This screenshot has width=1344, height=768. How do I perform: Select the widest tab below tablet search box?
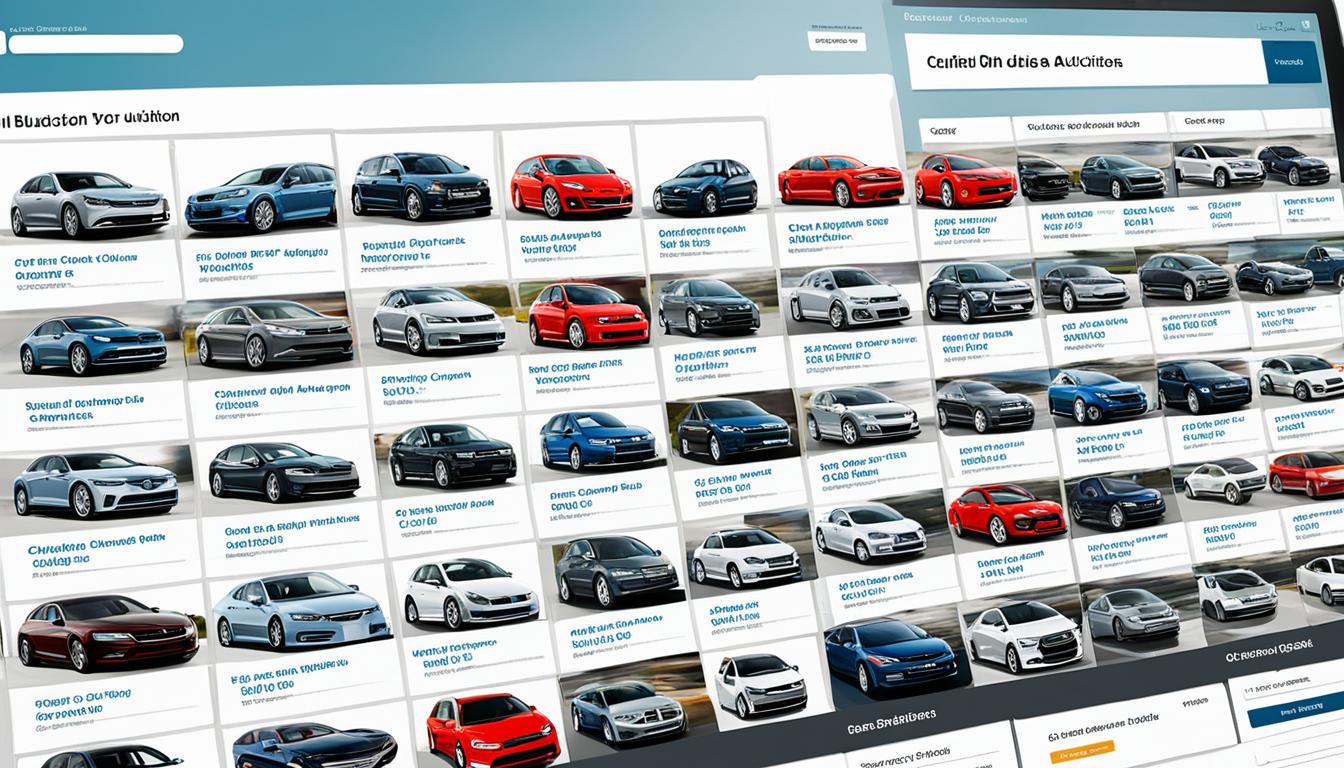click(1089, 127)
